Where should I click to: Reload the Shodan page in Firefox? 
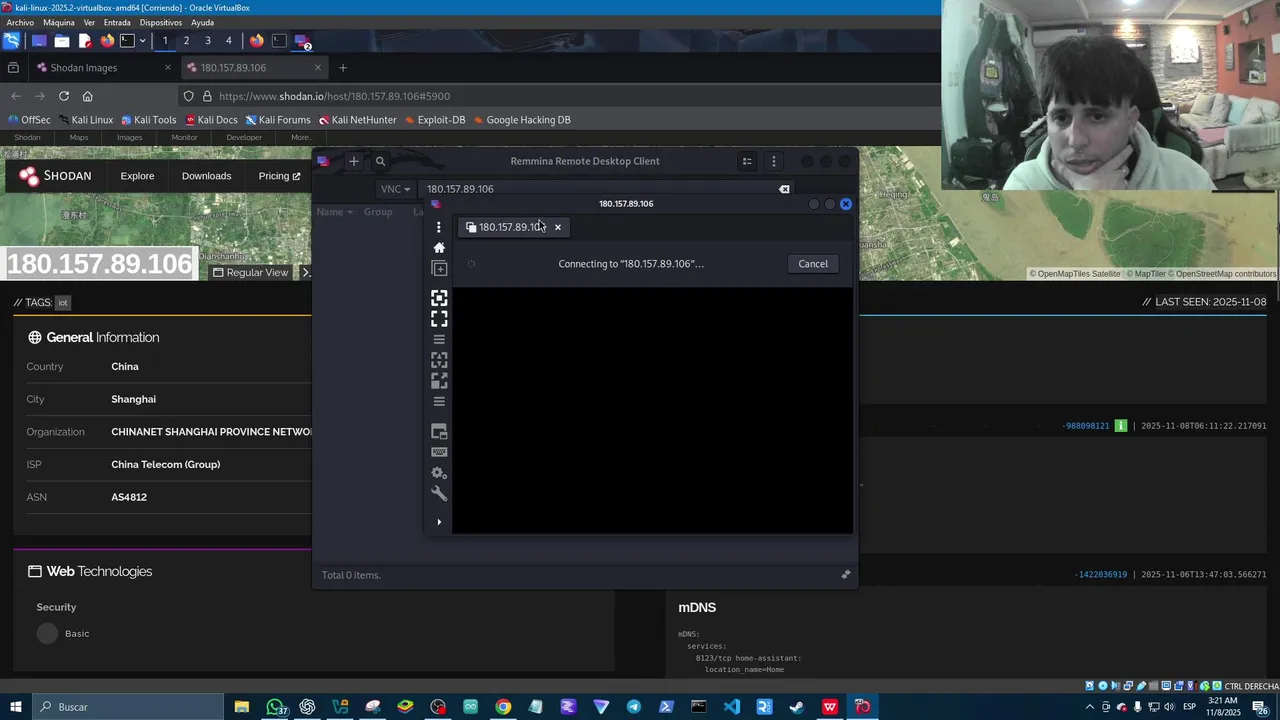pos(64,96)
